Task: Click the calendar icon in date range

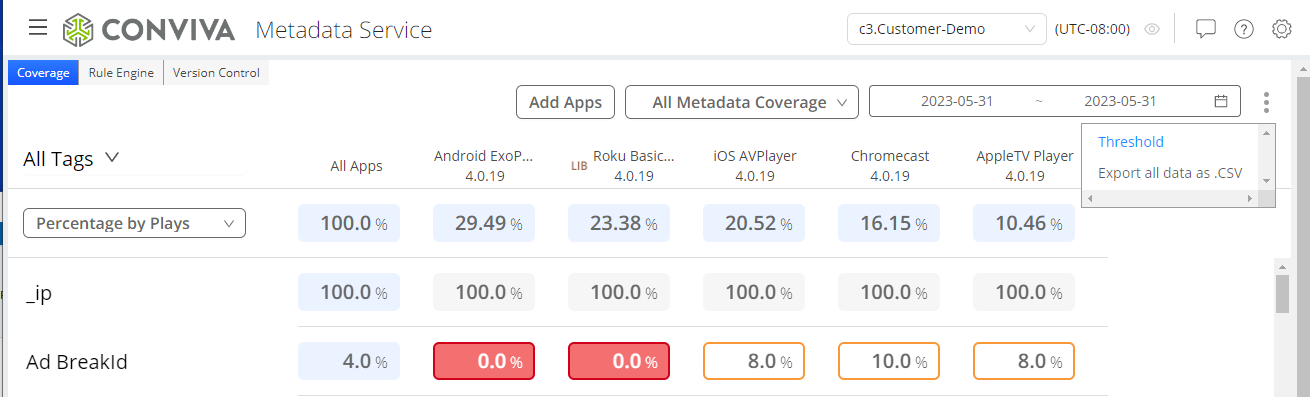Action: point(1221,101)
